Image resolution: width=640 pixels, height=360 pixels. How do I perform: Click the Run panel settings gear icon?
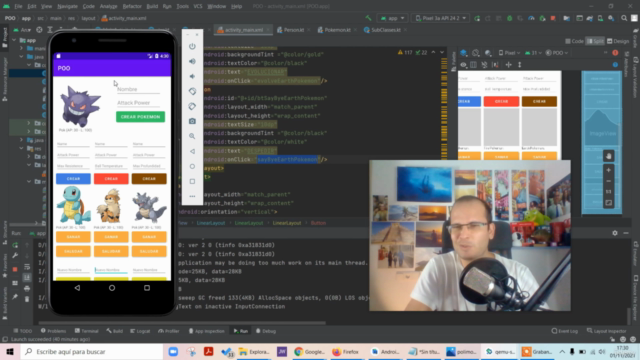tap(615, 233)
